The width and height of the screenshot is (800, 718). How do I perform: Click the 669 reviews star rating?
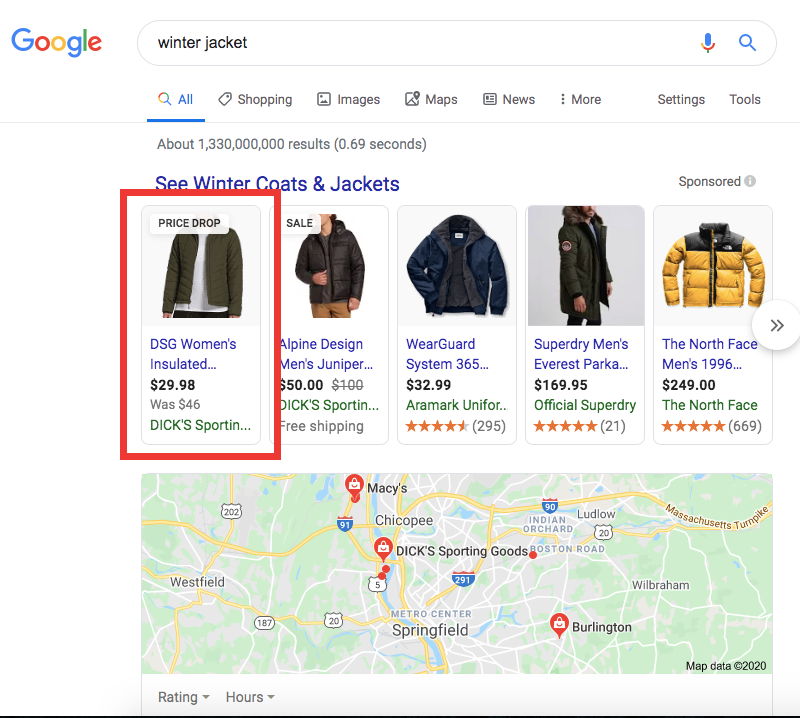712,426
